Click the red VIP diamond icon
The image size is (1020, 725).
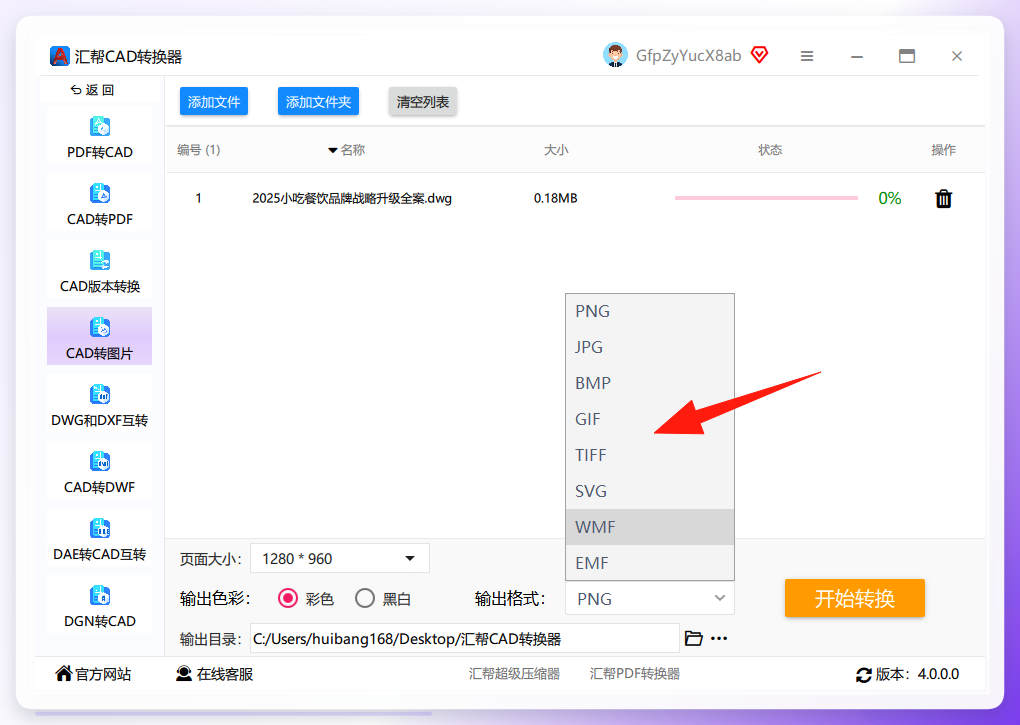pos(759,55)
